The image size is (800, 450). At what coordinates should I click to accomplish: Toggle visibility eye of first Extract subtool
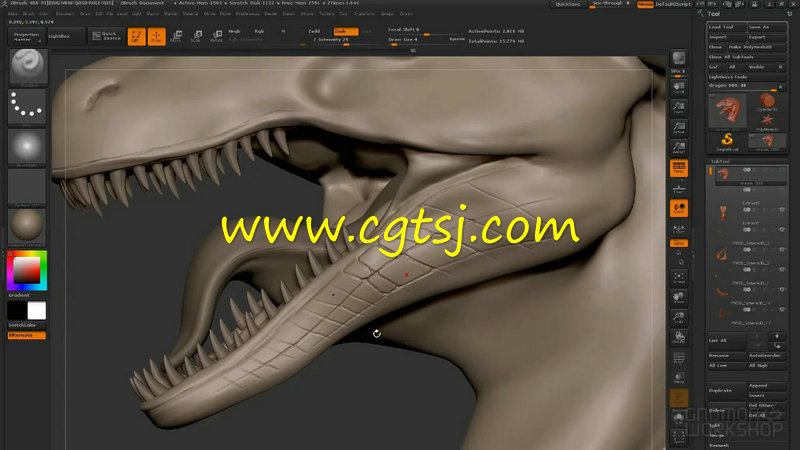point(782,210)
